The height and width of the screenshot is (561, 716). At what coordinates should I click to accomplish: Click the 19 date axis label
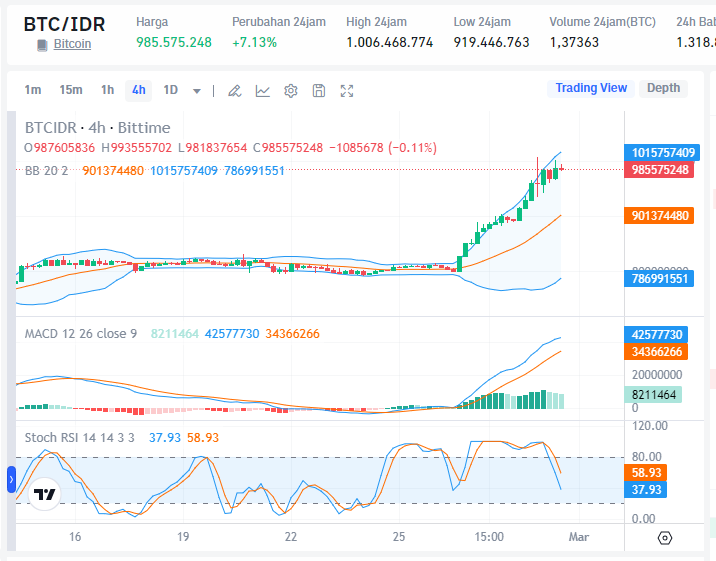pos(183,537)
